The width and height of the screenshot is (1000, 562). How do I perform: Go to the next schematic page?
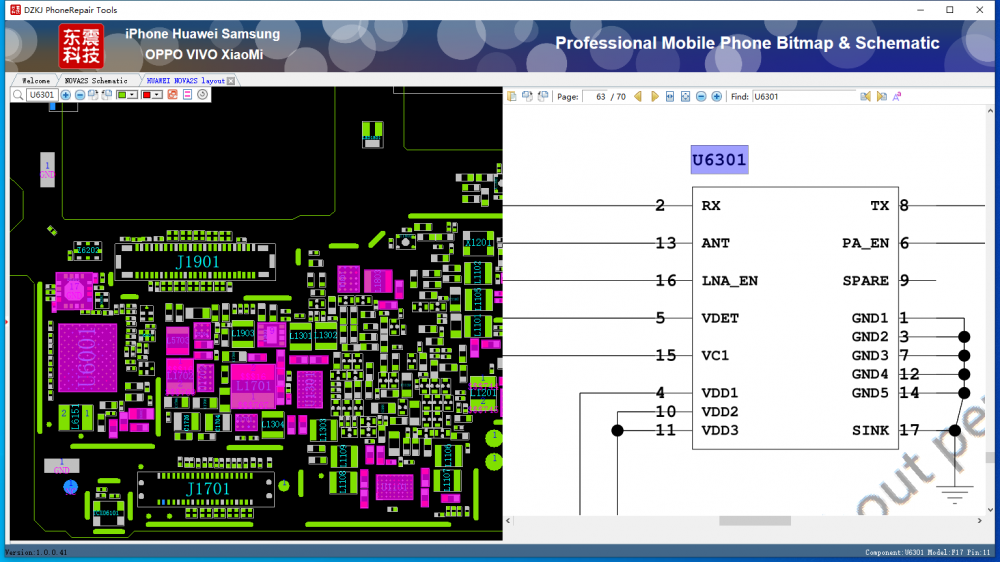coord(655,96)
